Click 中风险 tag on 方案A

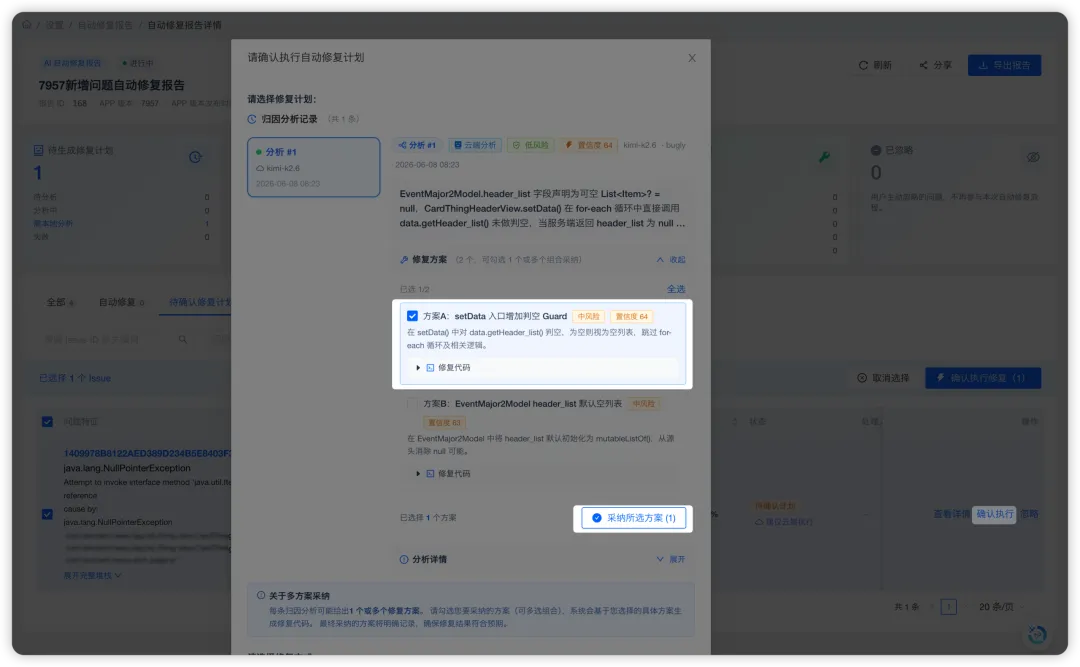click(x=588, y=316)
